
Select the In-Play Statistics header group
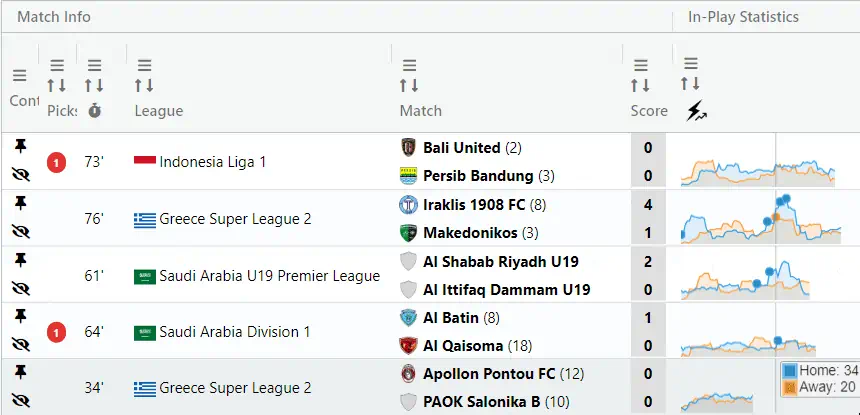pos(743,17)
